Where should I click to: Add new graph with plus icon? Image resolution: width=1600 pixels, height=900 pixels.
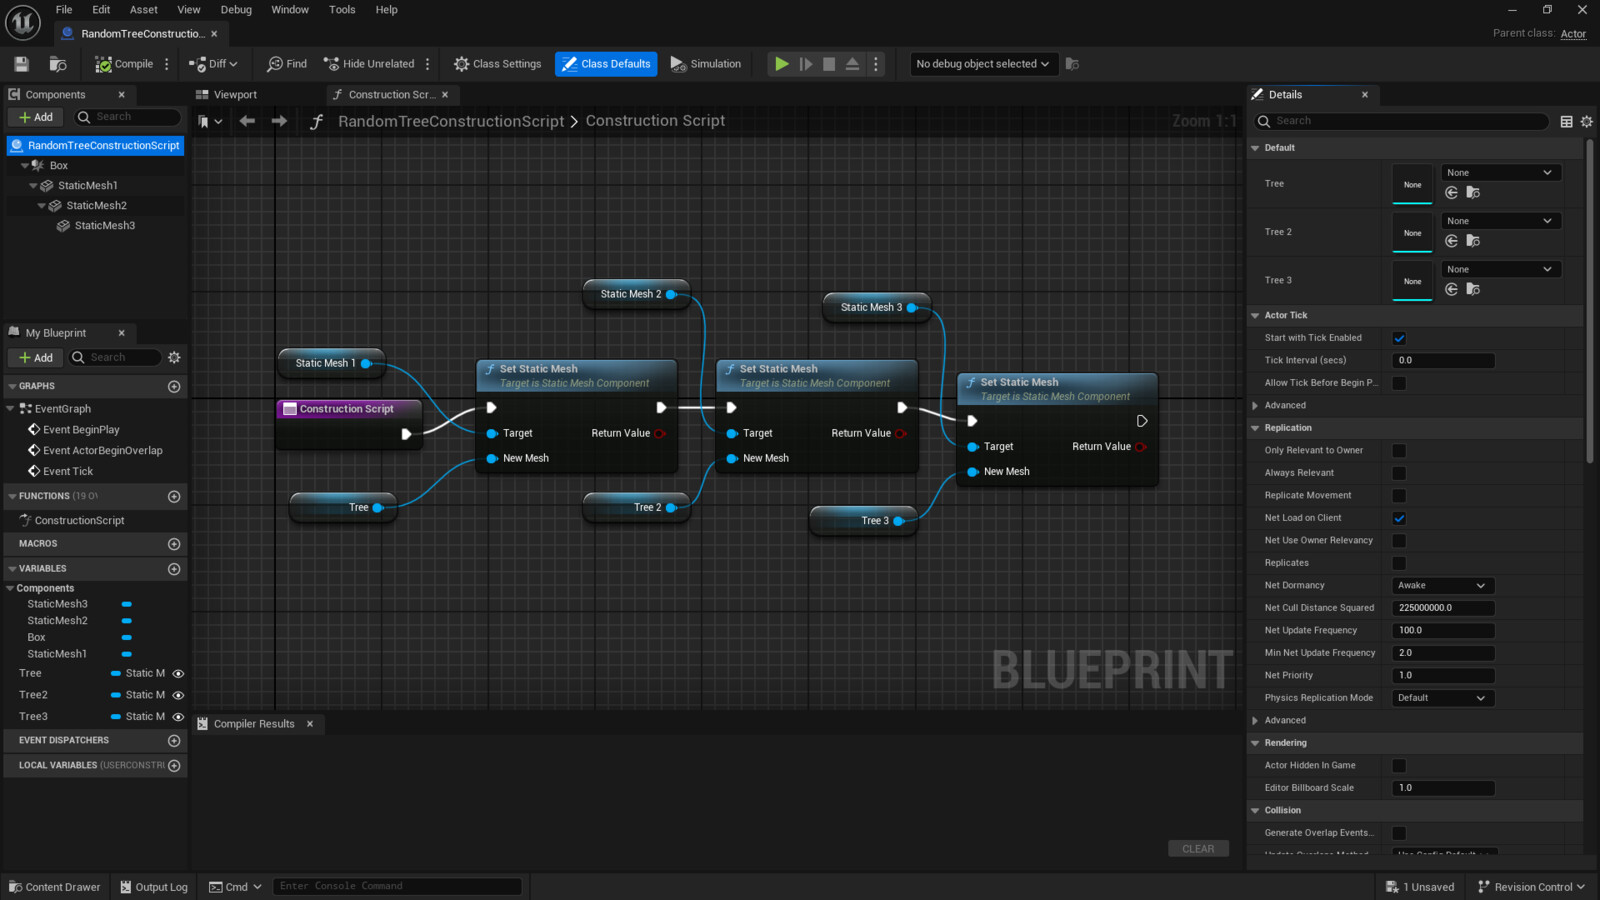coord(174,386)
